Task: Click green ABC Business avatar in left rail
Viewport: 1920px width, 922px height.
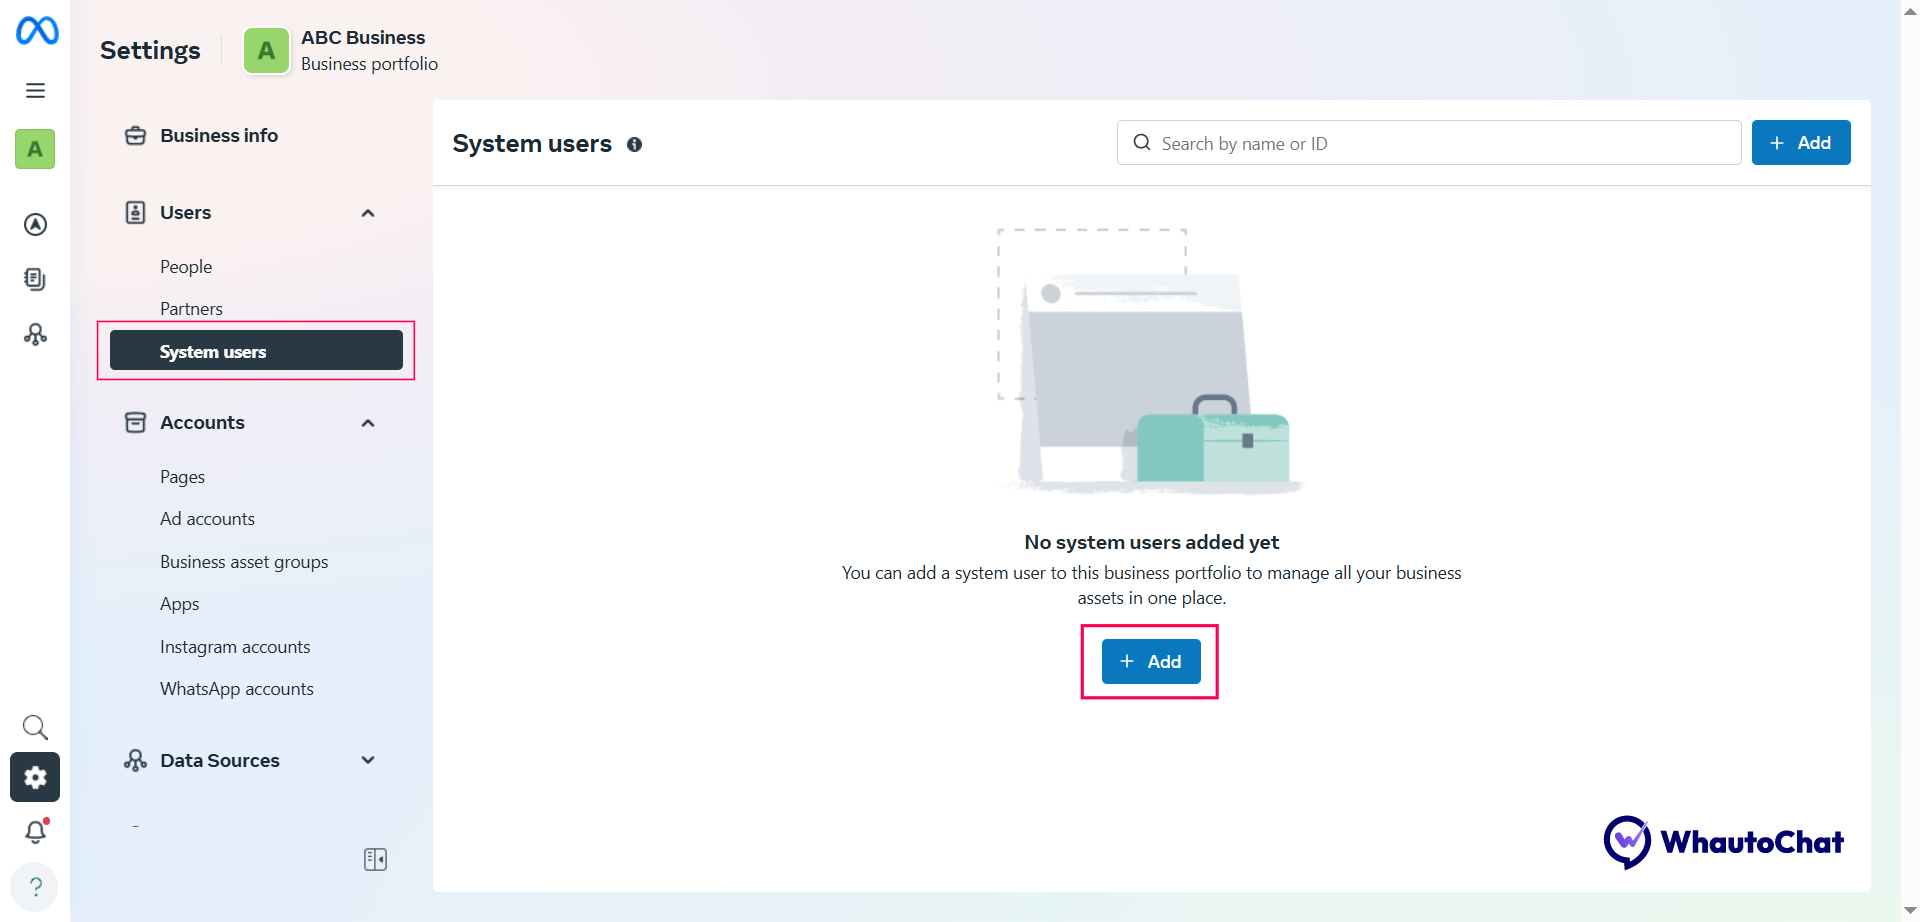Action: coord(35,149)
